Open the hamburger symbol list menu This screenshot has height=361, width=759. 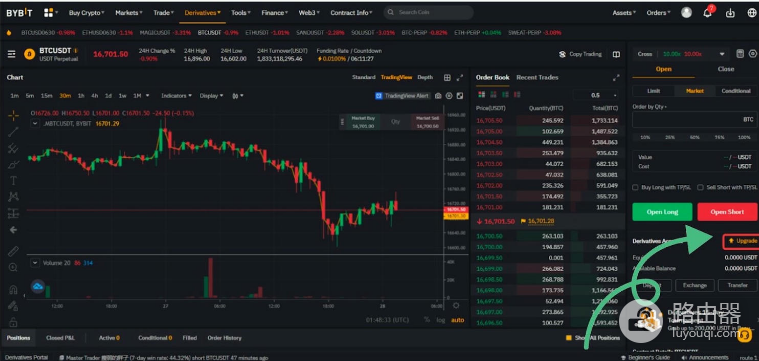point(12,54)
